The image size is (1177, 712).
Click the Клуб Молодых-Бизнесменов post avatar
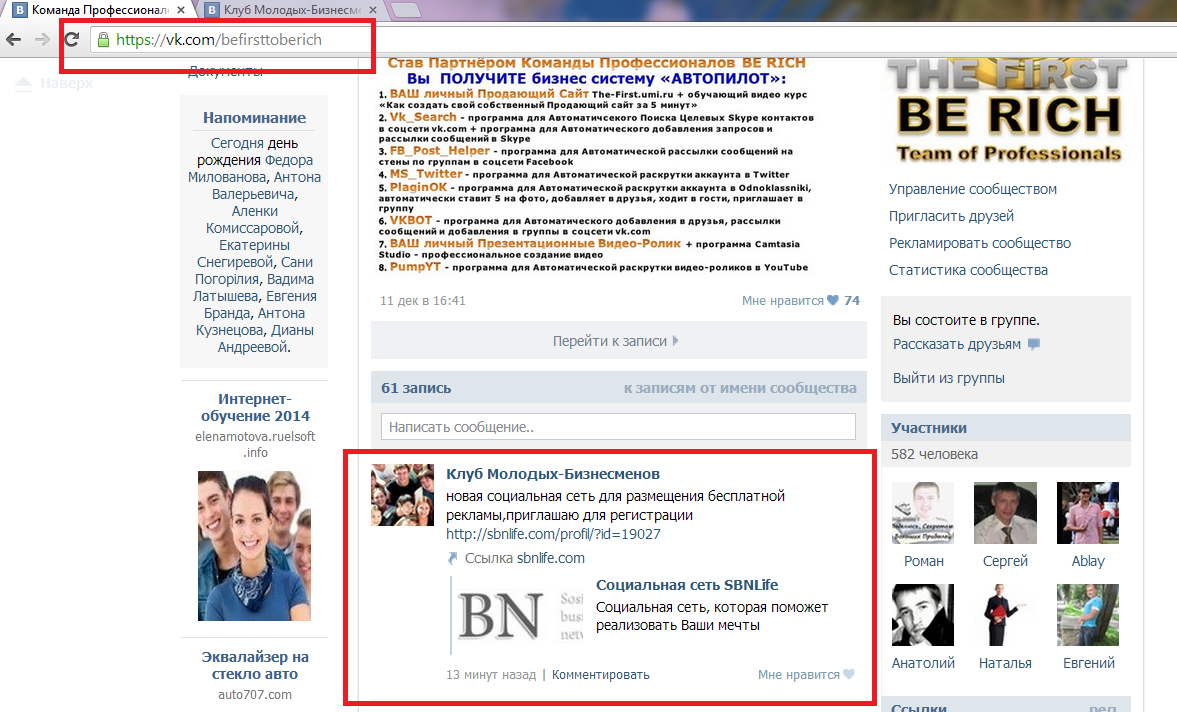402,494
